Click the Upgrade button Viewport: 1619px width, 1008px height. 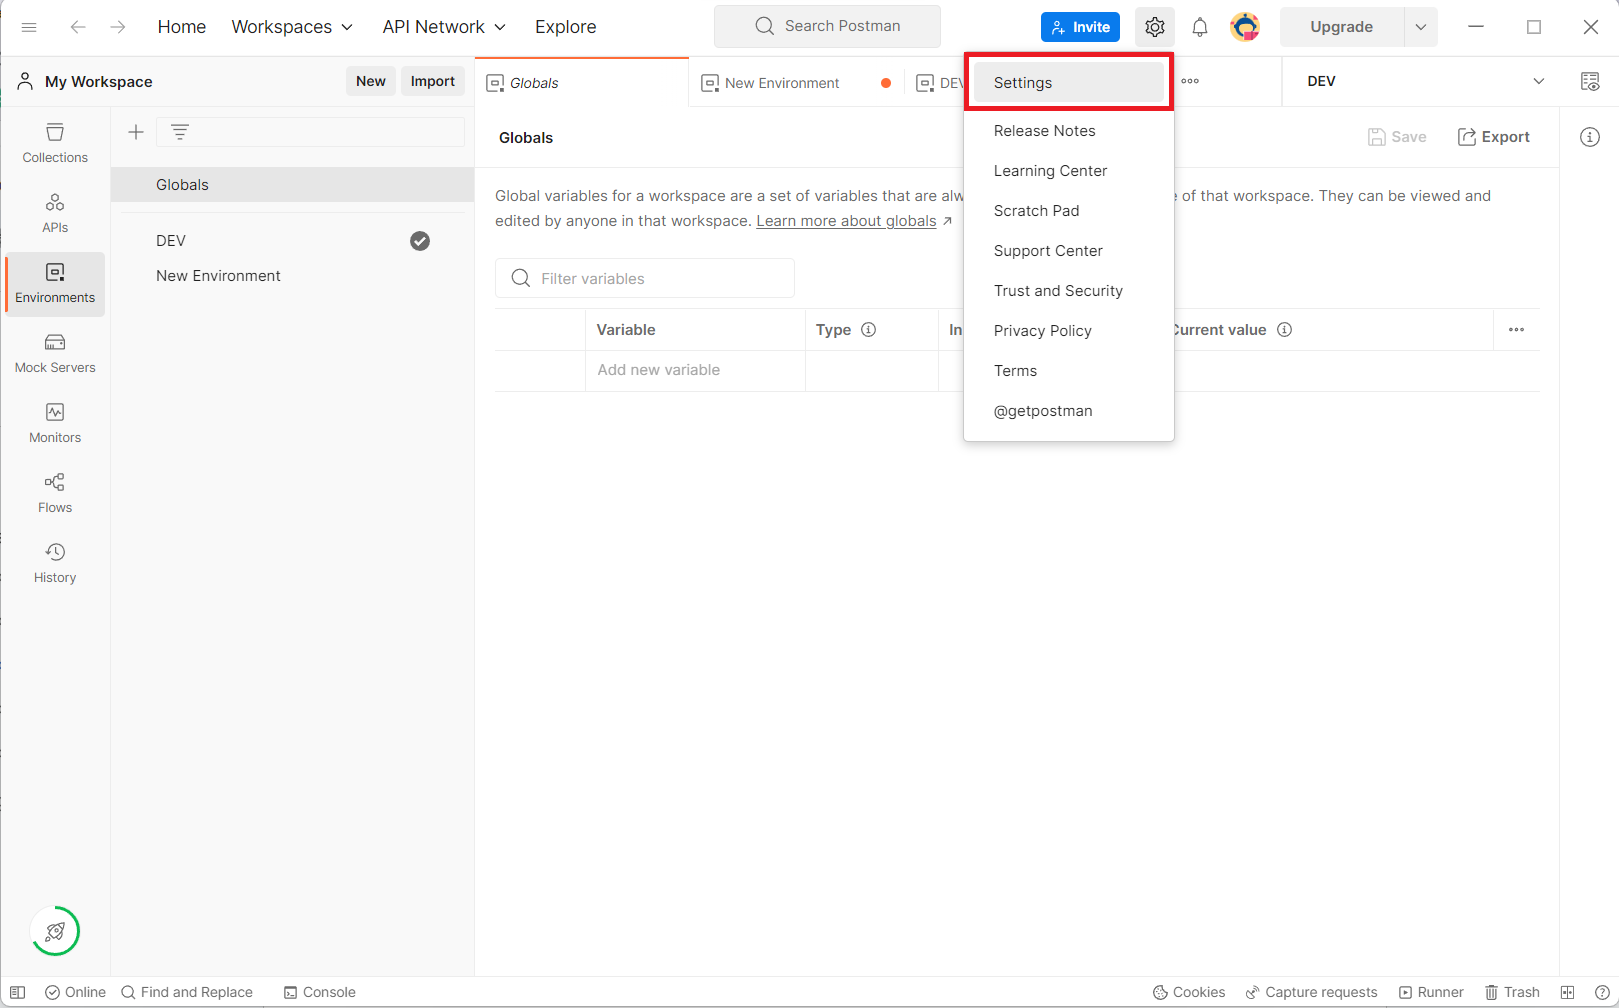click(1342, 27)
